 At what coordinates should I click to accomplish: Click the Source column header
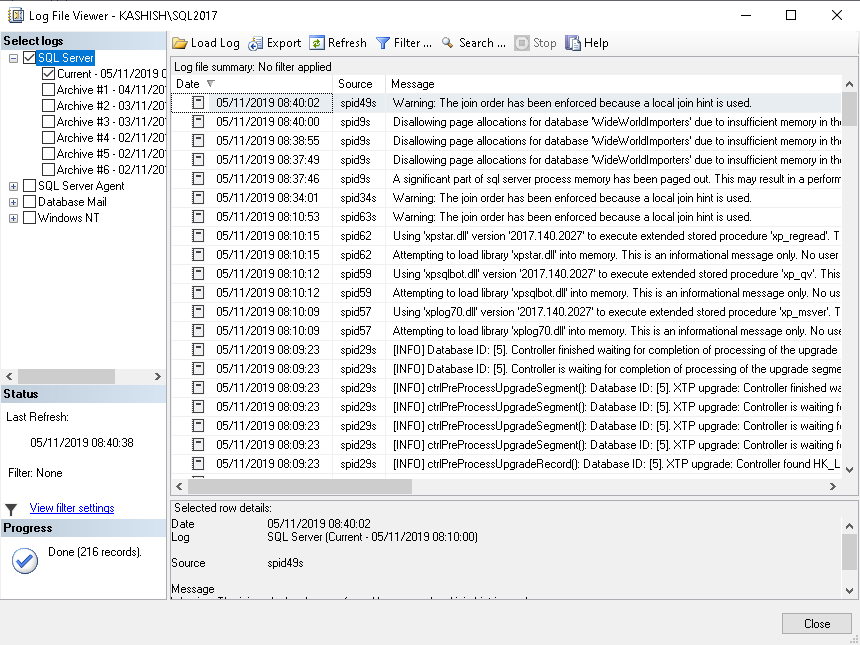point(359,84)
